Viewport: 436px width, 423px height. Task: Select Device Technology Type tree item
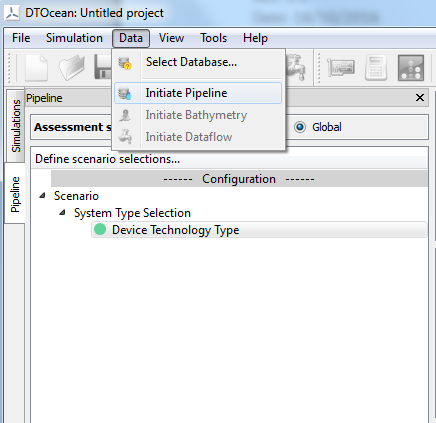pos(259,230)
